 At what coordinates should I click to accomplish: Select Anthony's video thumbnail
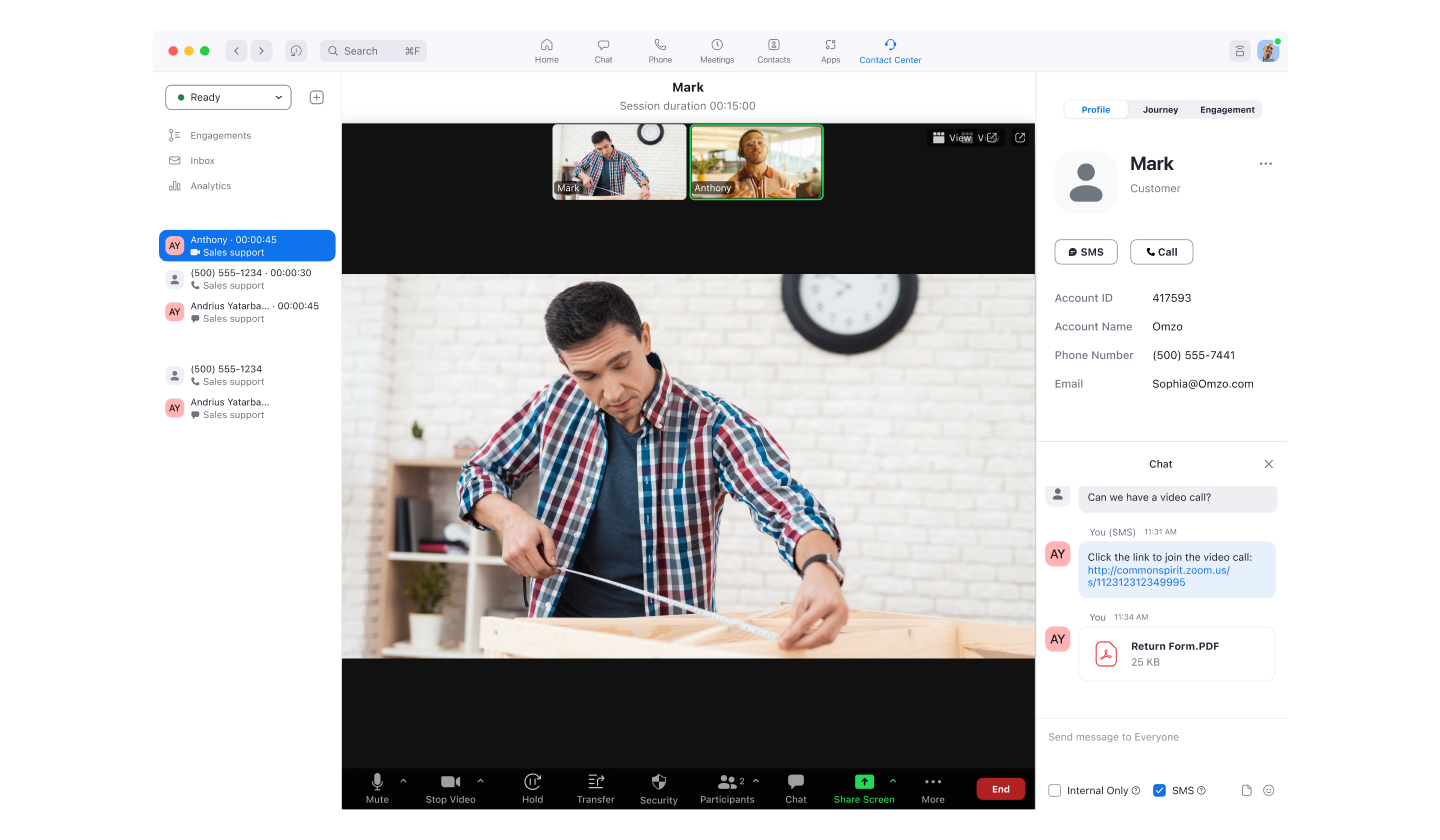756,162
